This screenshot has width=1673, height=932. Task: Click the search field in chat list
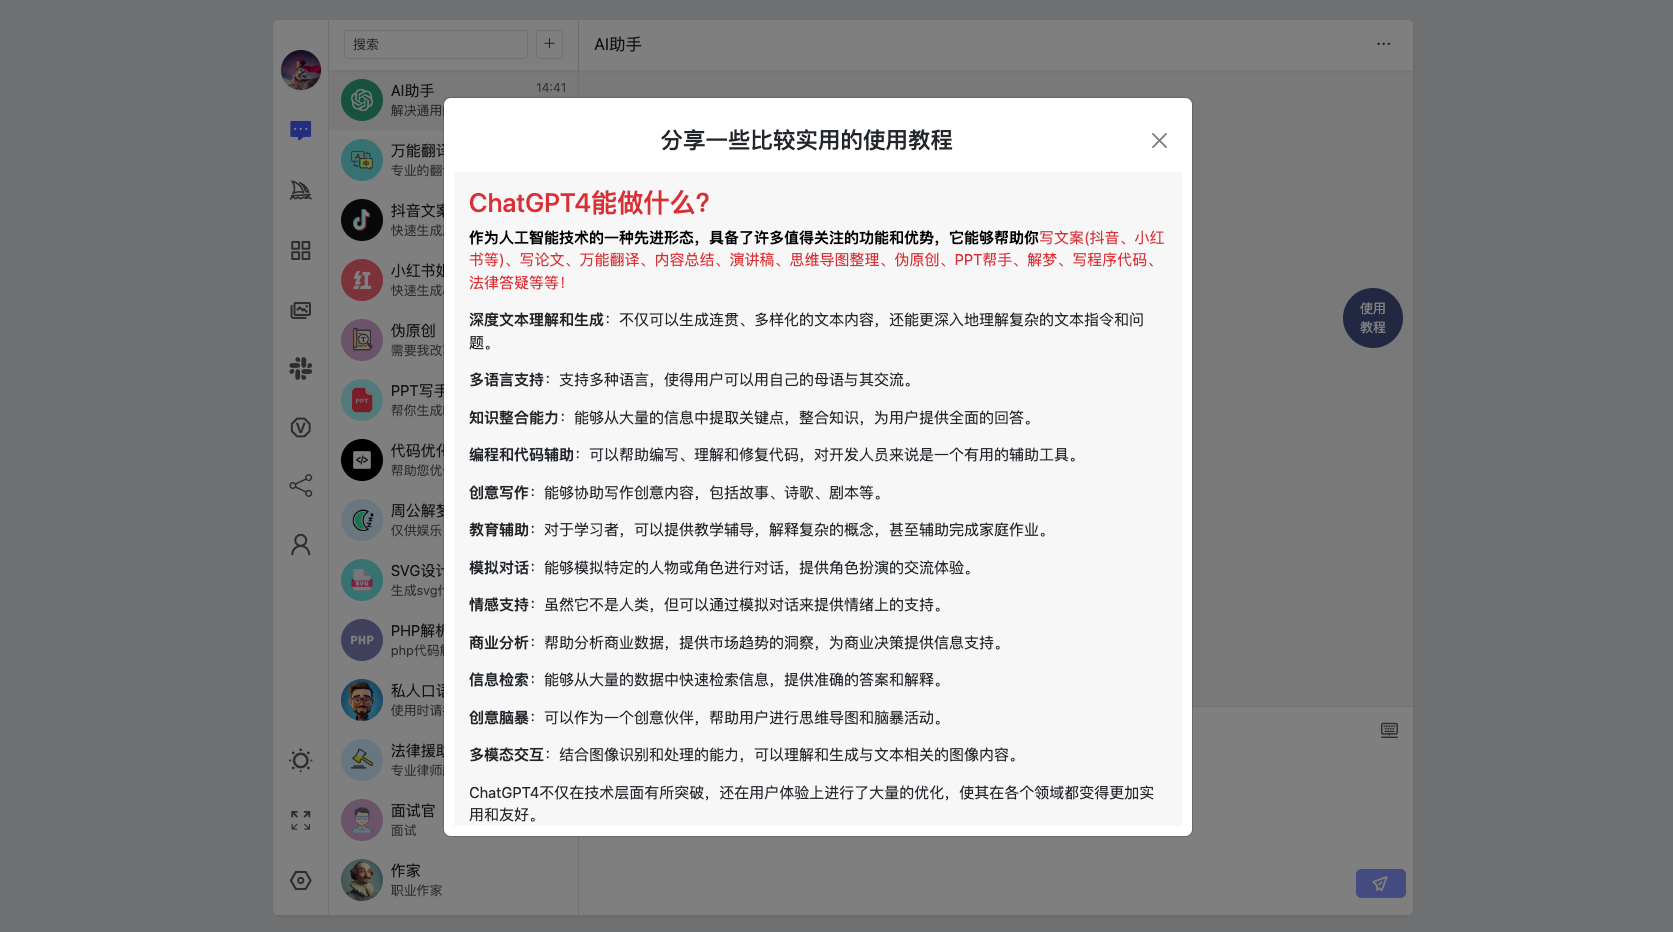click(436, 44)
